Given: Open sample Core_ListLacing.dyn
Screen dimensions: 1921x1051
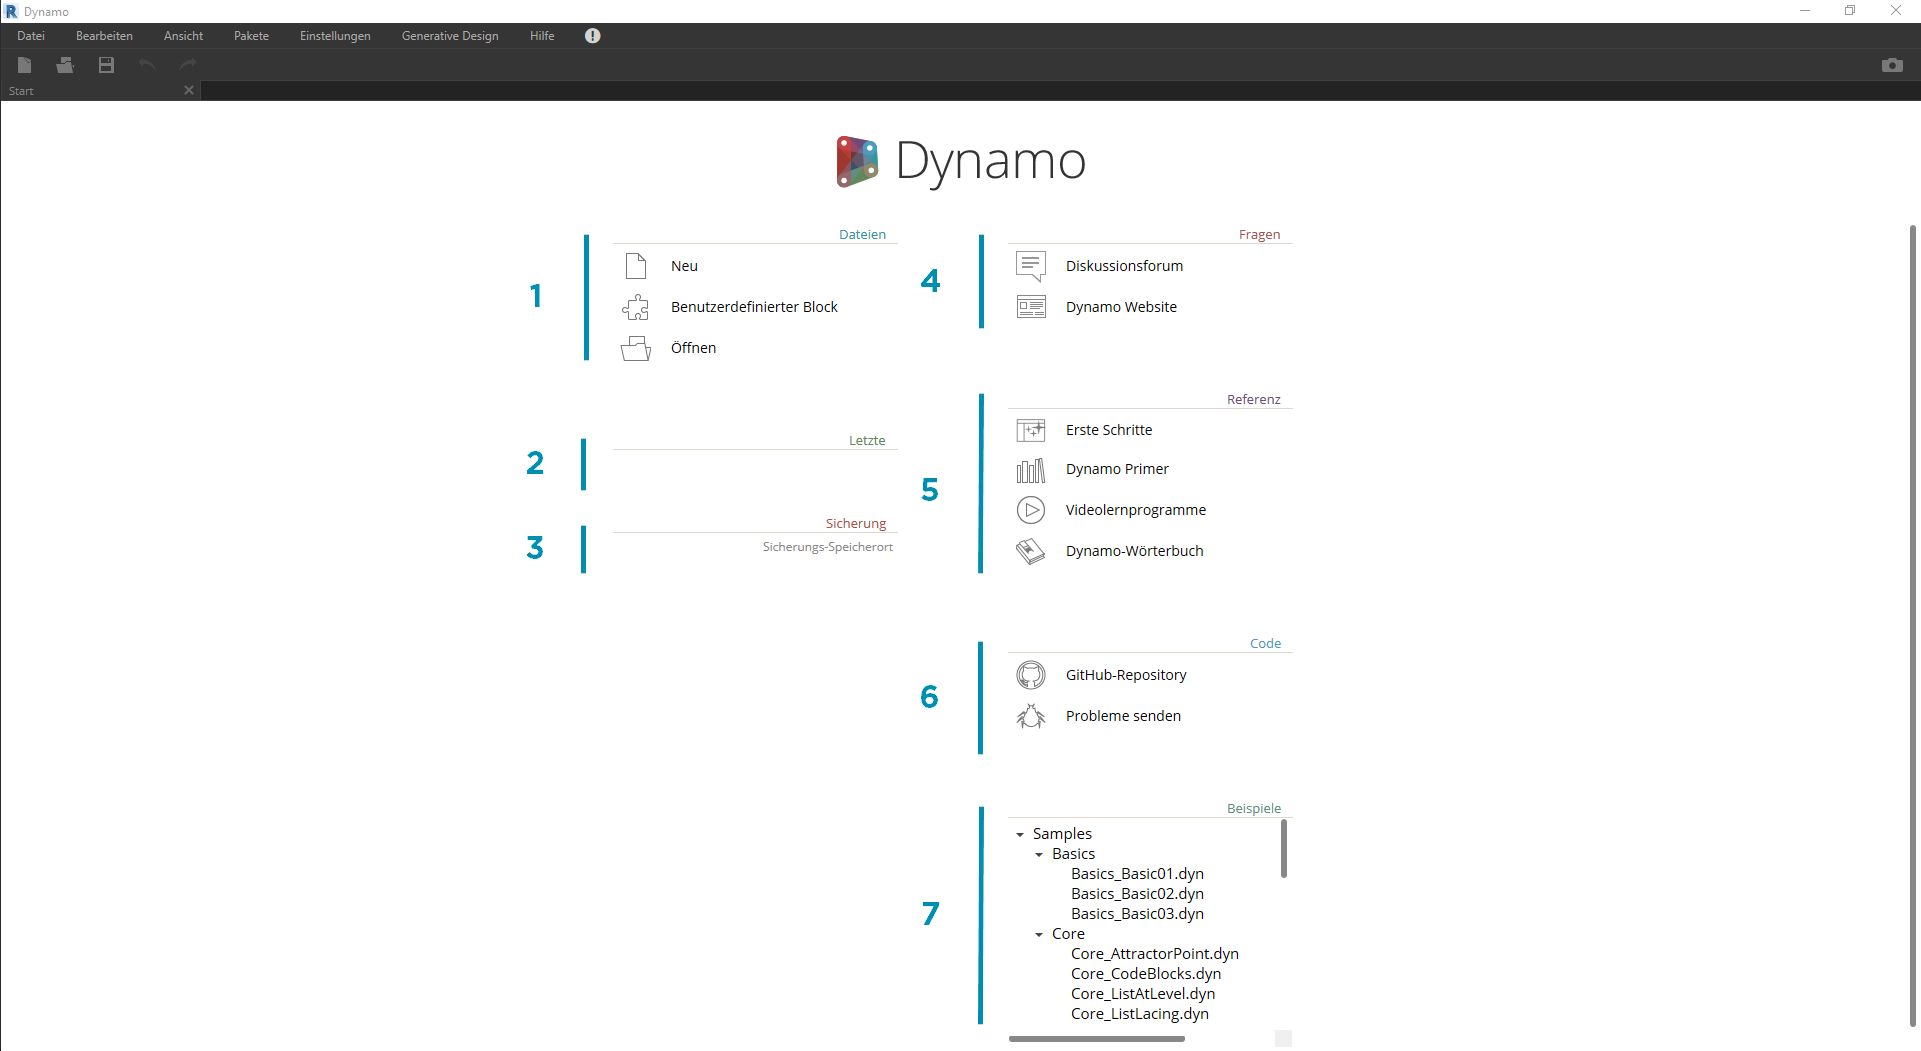Looking at the screenshot, I should click(x=1140, y=1014).
